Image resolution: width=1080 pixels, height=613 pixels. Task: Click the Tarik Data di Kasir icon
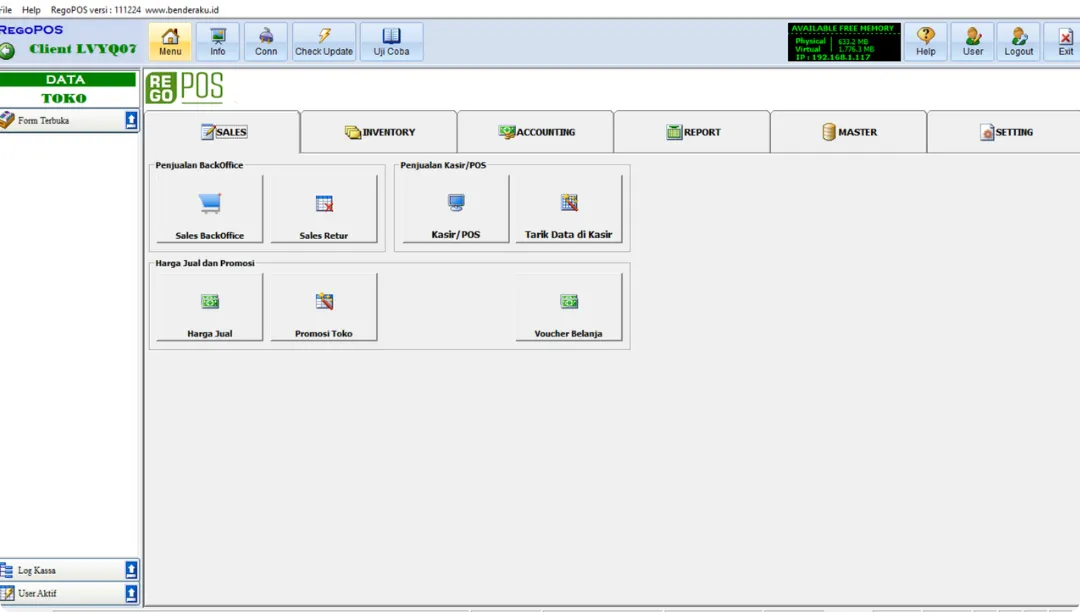tap(569, 209)
